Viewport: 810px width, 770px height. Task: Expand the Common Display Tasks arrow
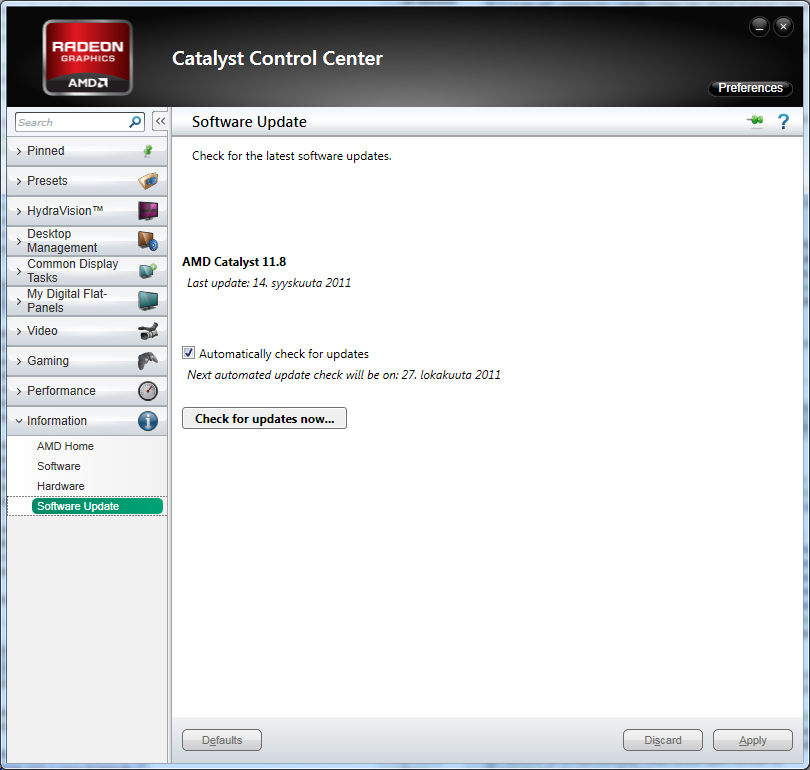(x=19, y=271)
